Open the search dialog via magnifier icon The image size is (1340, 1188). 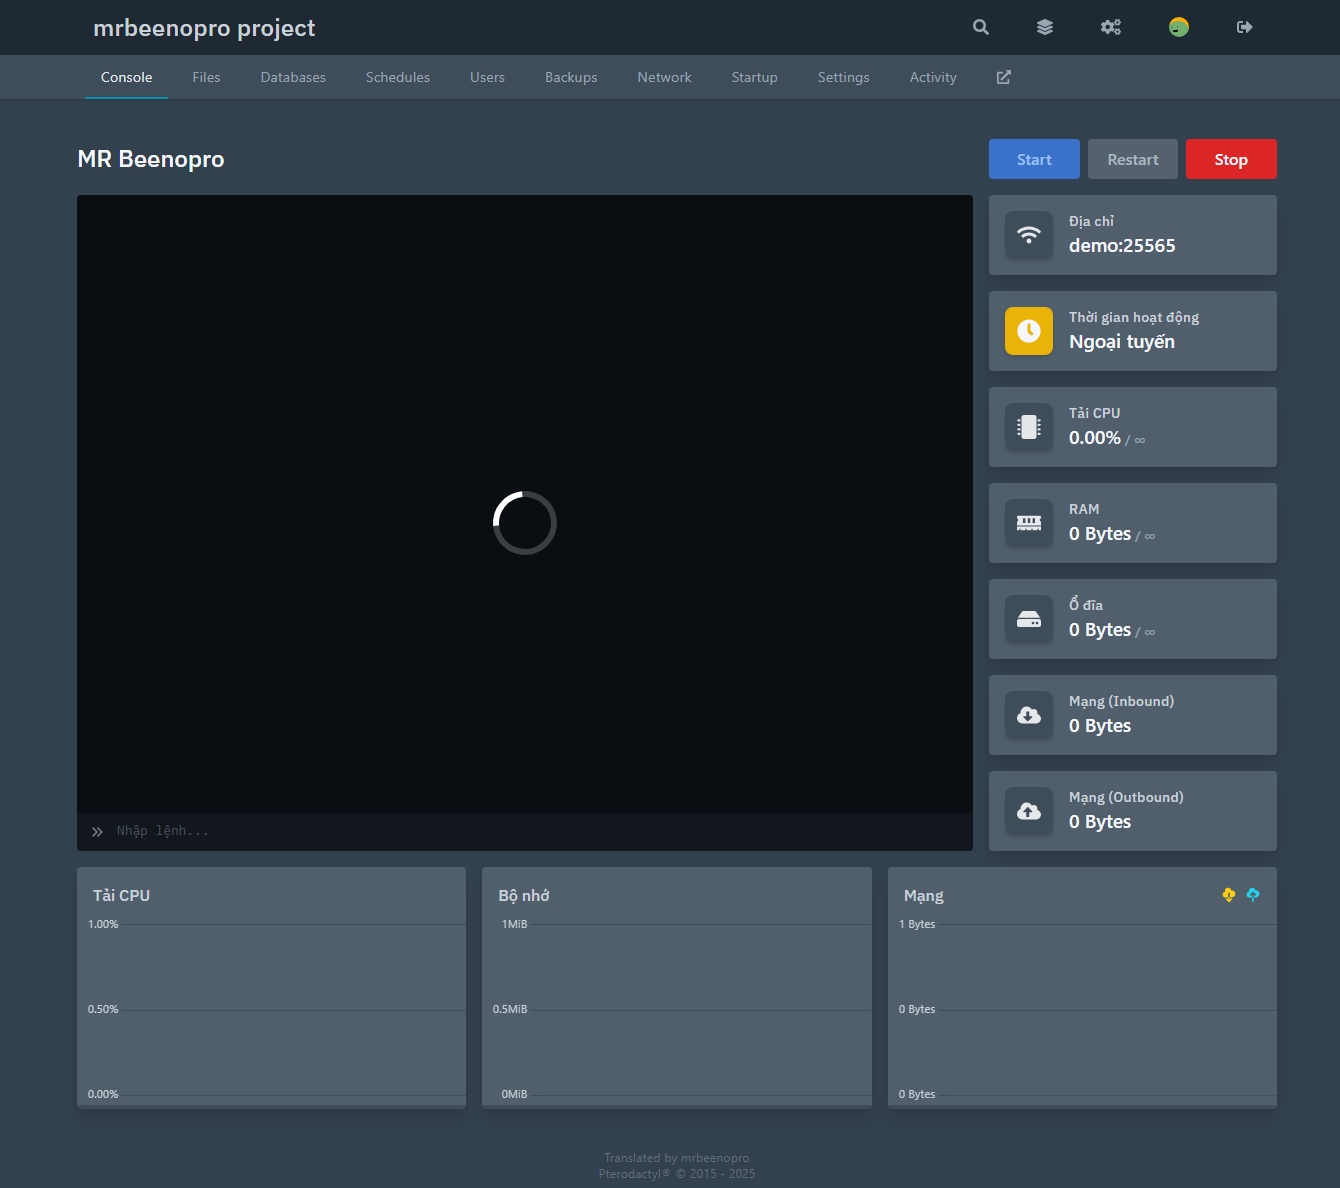pos(980,27)
